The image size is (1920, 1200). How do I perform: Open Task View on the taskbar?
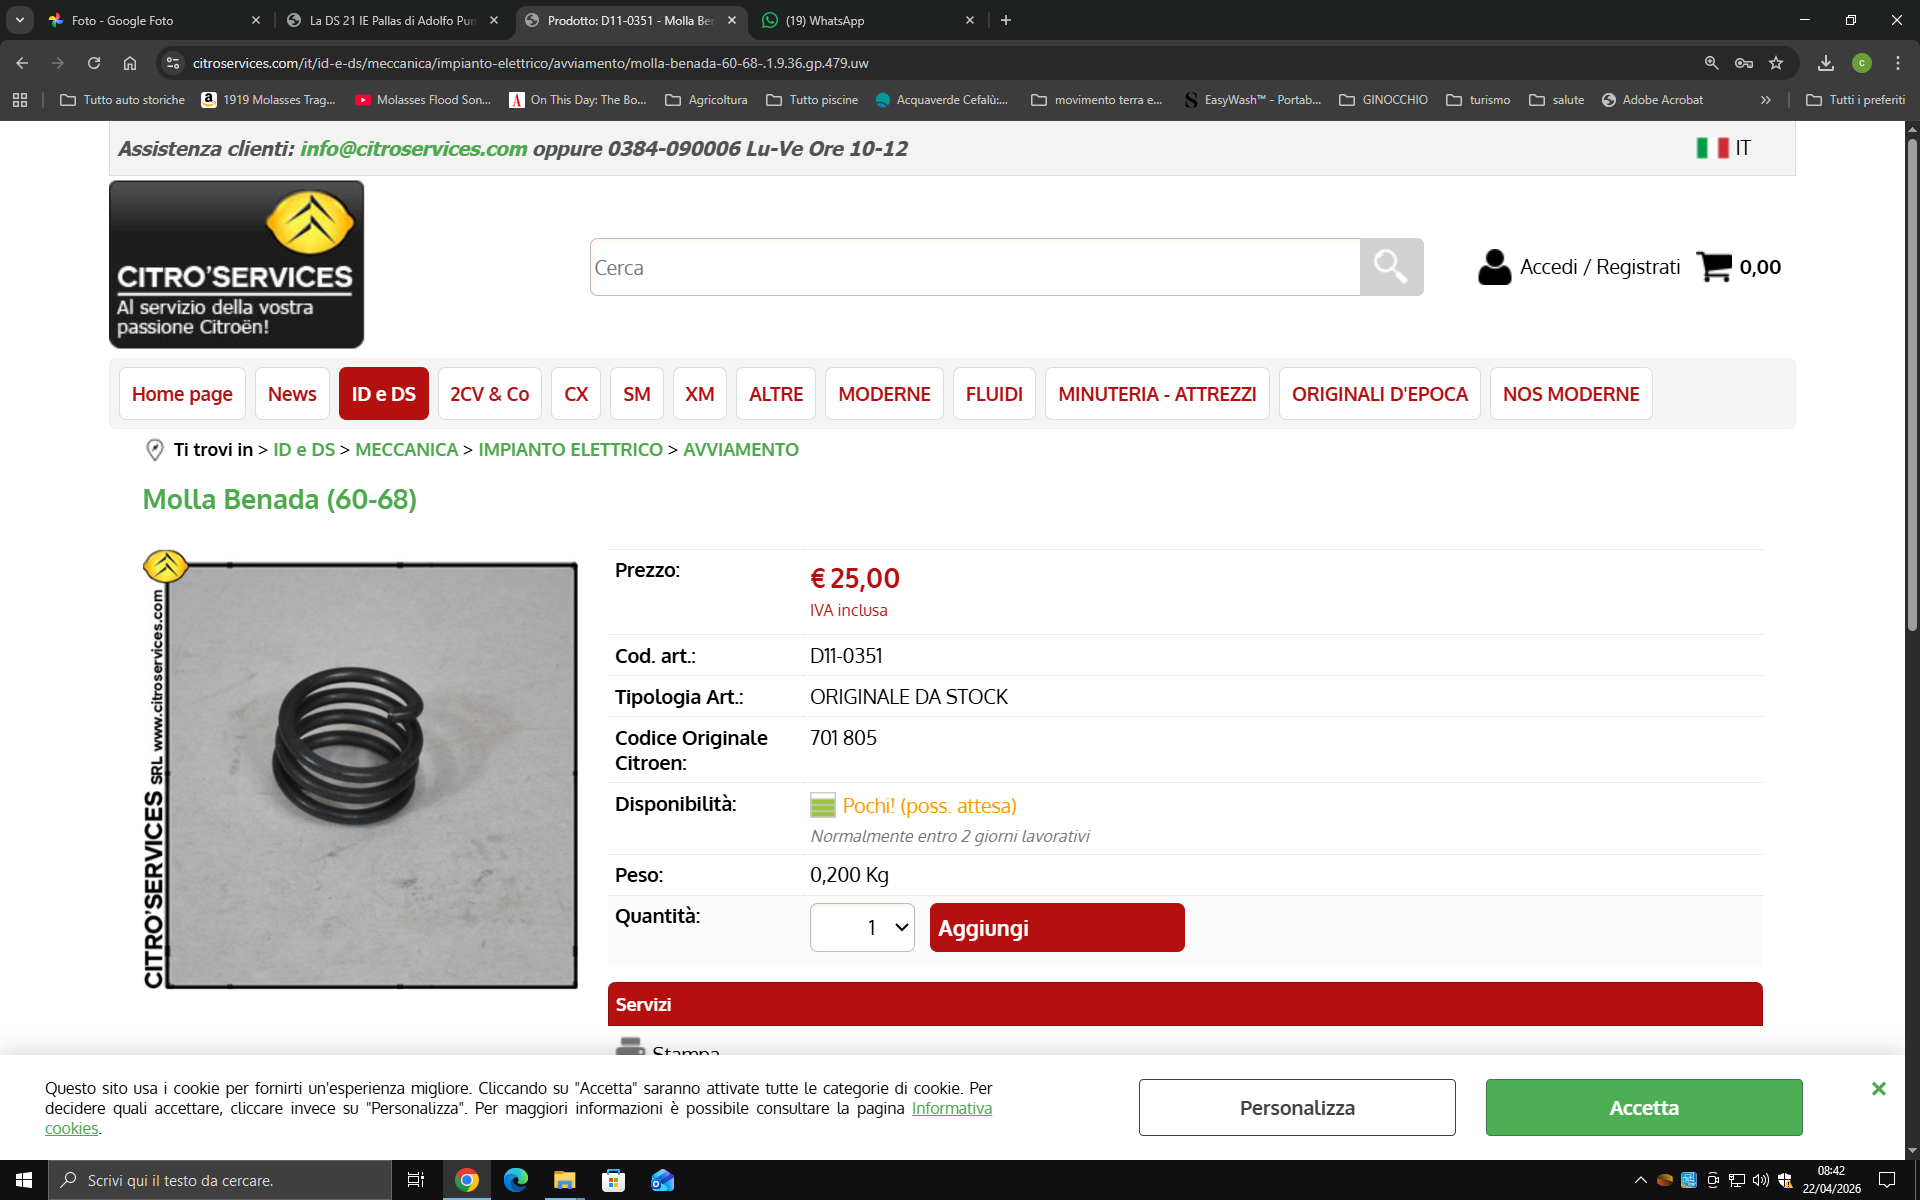416,1180
